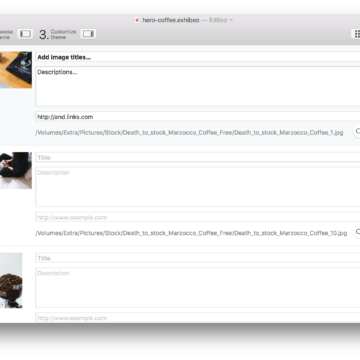Toggle left sidebar panel icon in toolbar
This screenshot has height=360, width=360.
pos(25,34)
